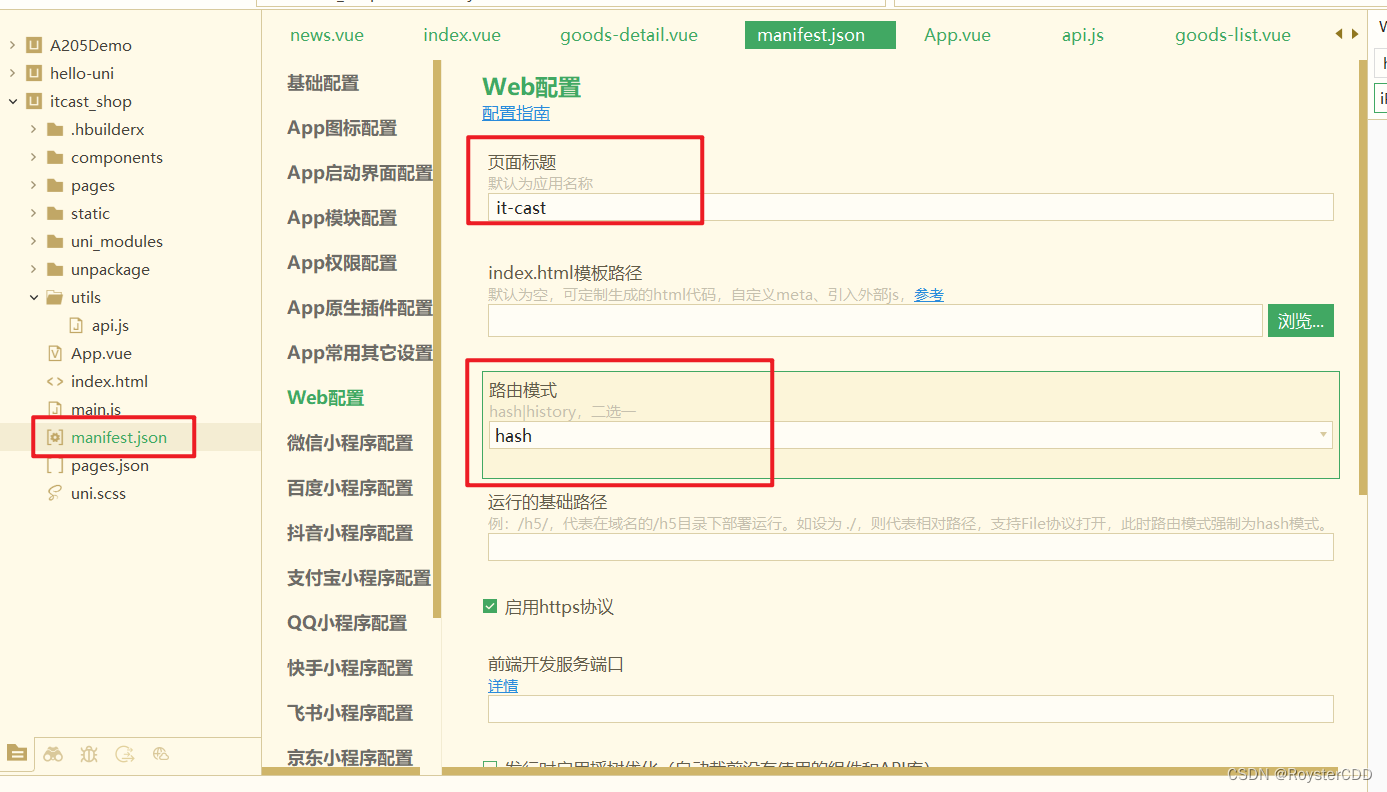Click the 运行的基础路径 input field

(x=911, y=547)
